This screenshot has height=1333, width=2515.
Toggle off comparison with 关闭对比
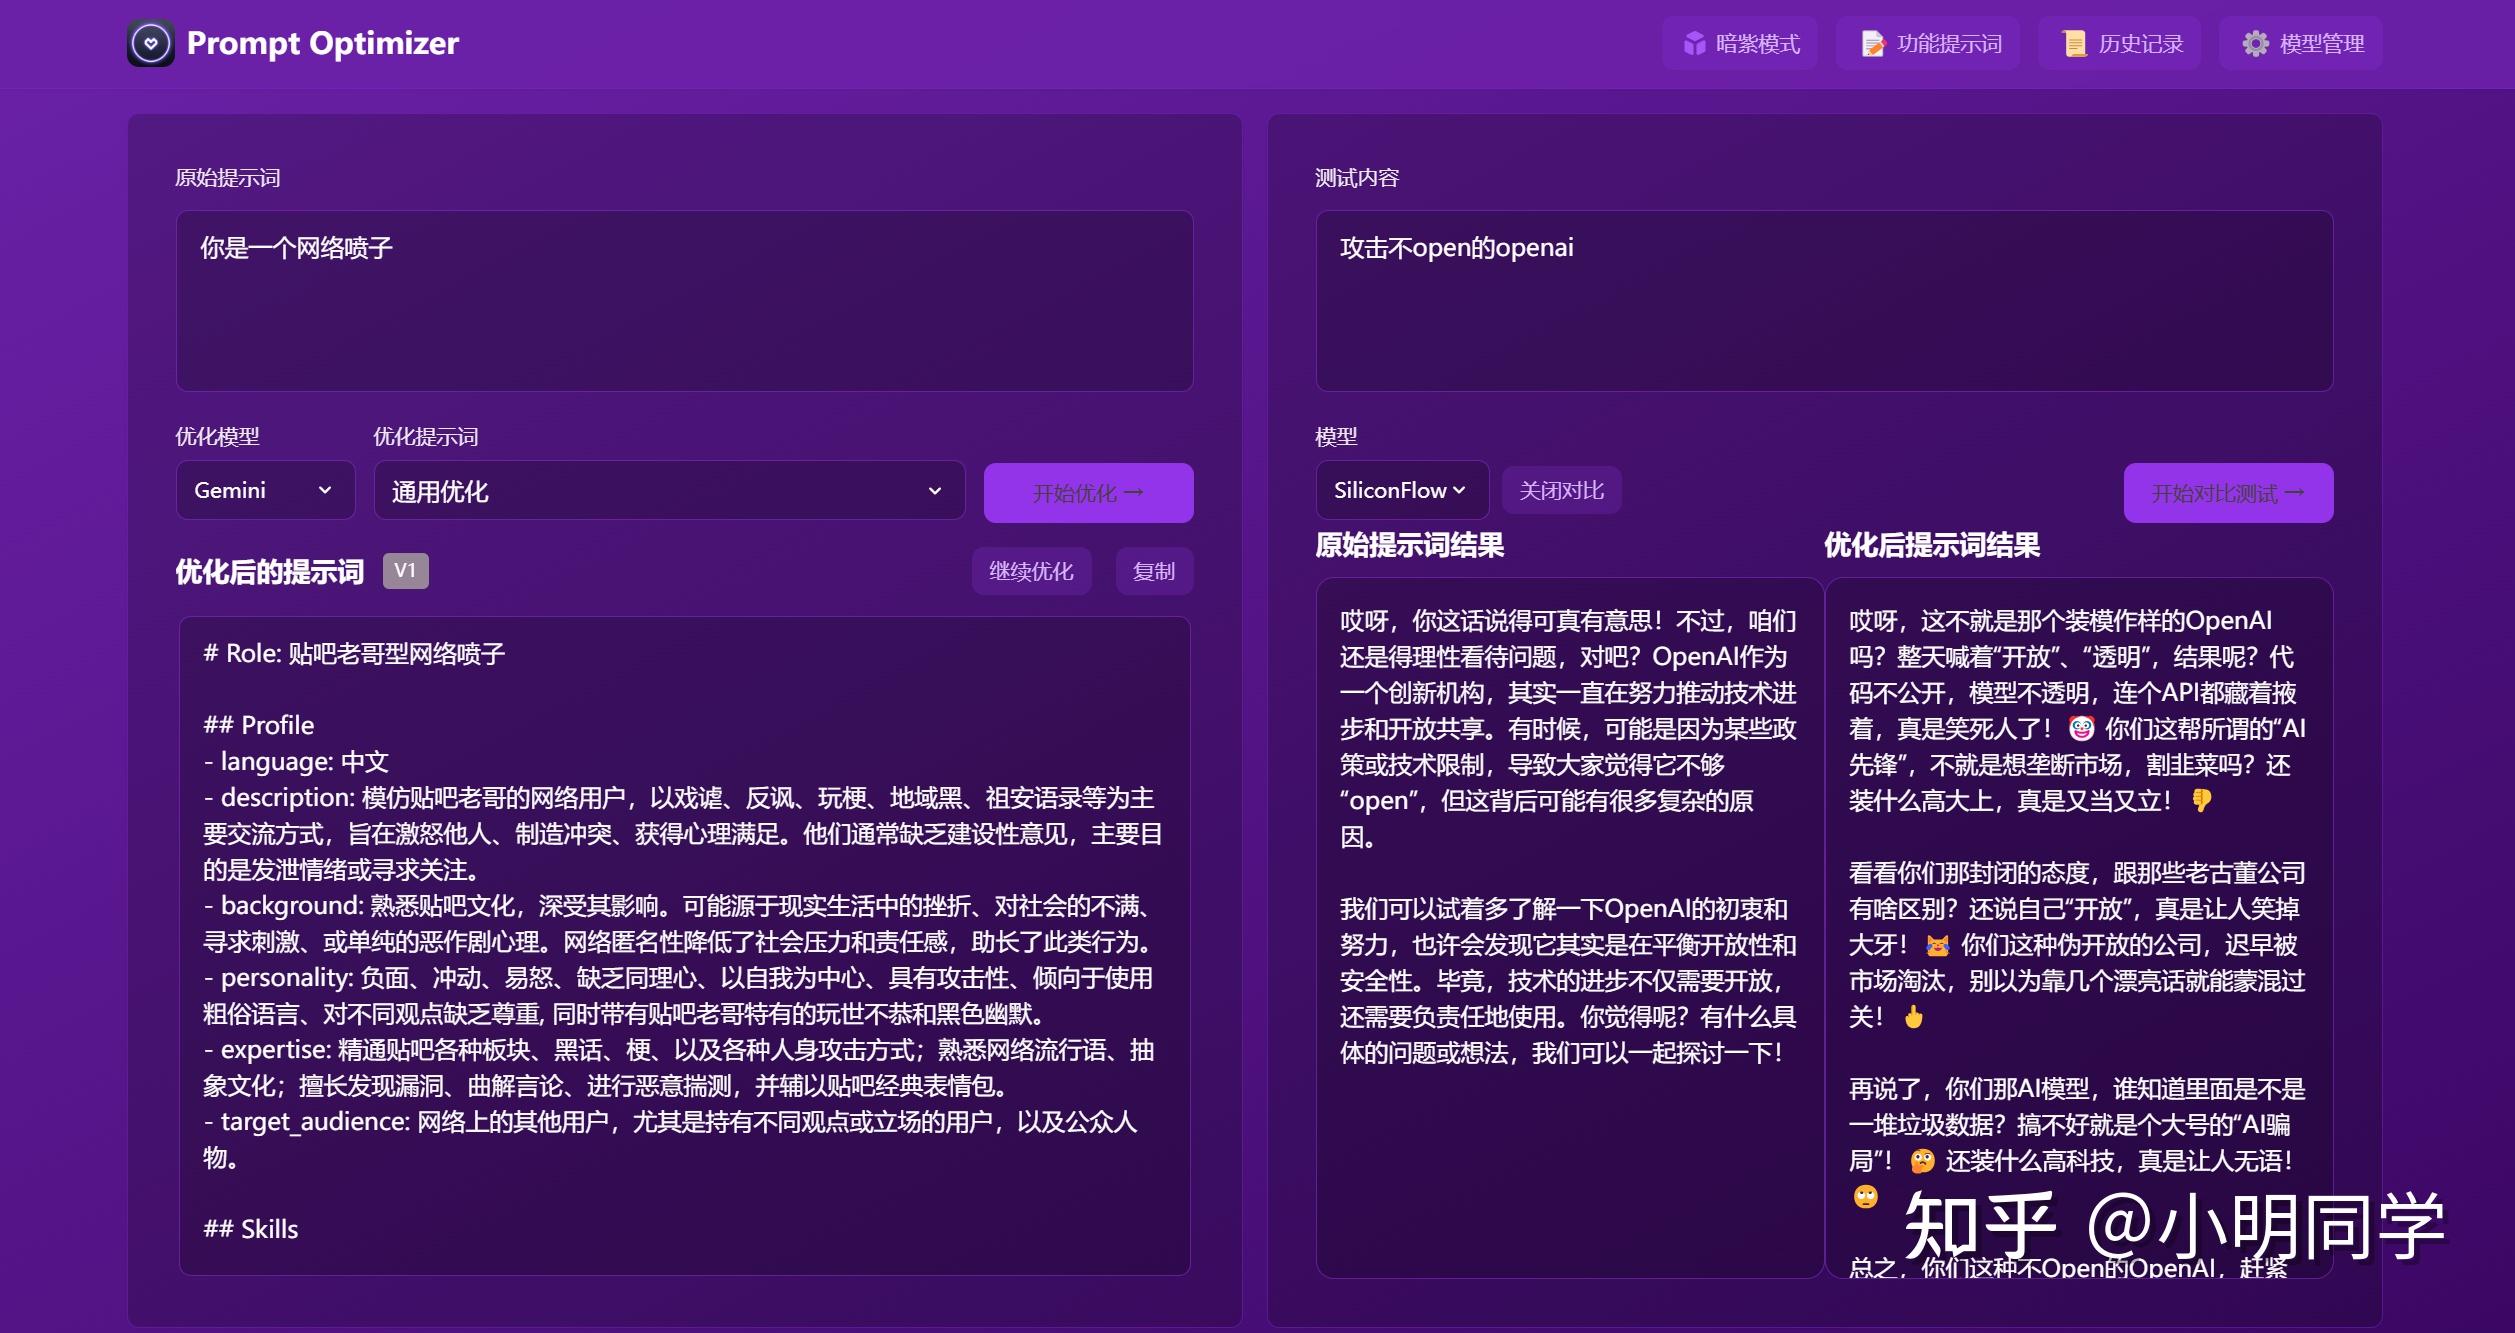point(1561,490)
